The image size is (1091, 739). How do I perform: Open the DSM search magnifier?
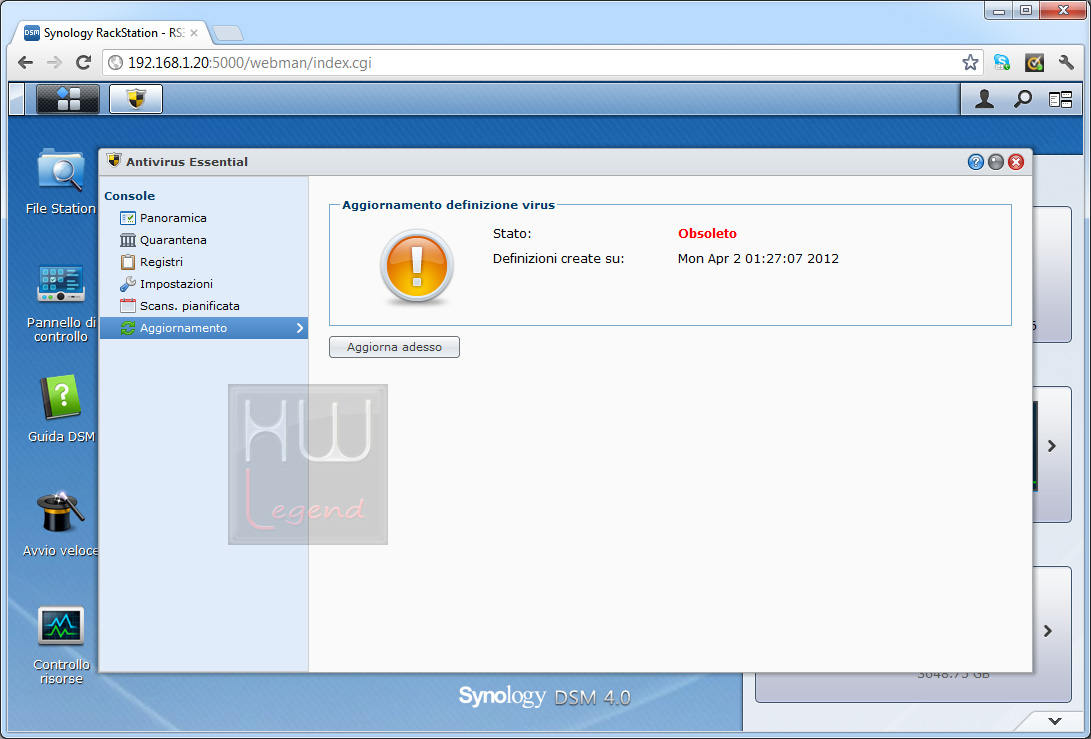click(x=1022, y=100)
